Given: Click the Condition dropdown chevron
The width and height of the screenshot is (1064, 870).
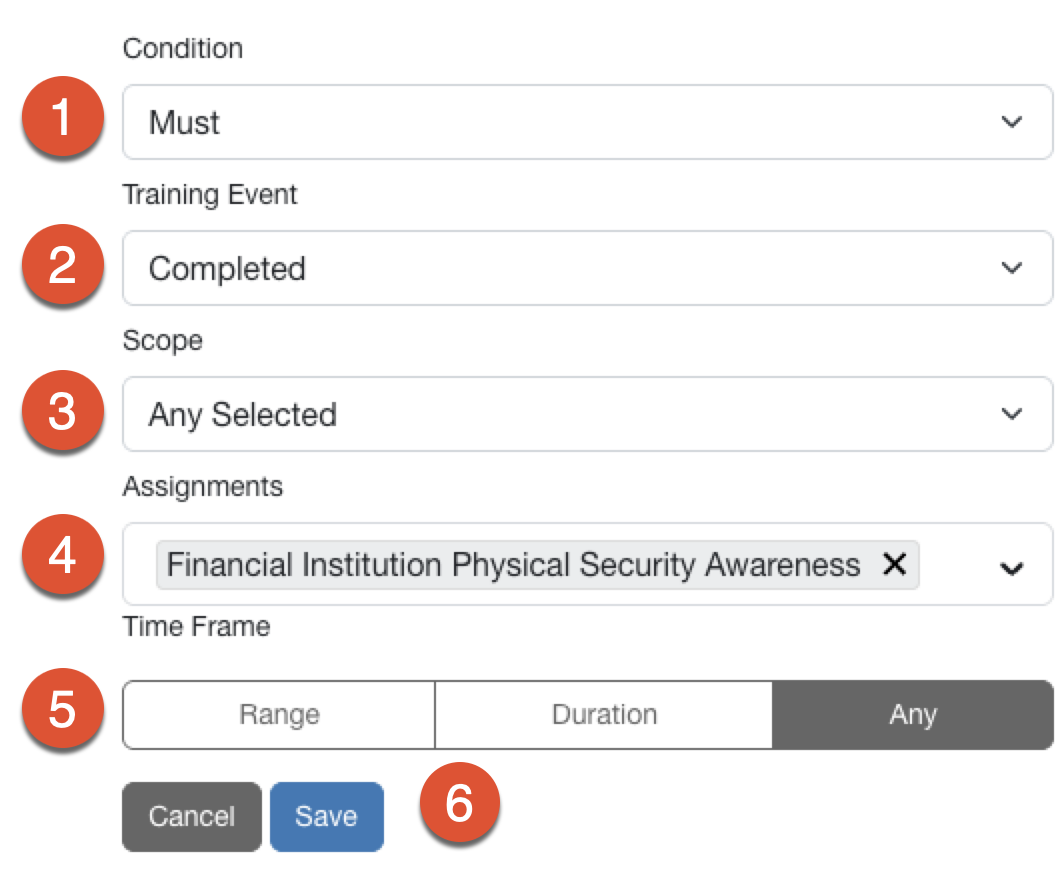Looking at the screenshot, I should point(1011,122).
